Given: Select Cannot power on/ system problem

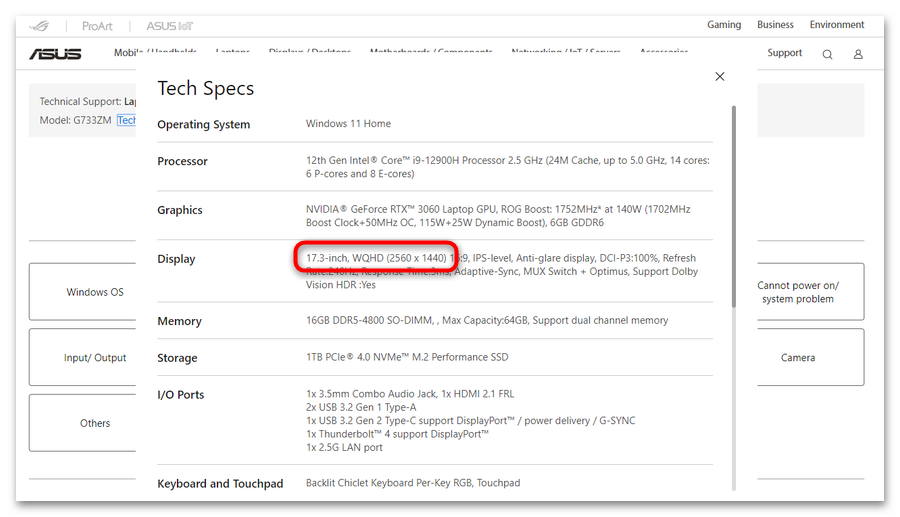Looking at the screenshot, I should coord(810,291).
